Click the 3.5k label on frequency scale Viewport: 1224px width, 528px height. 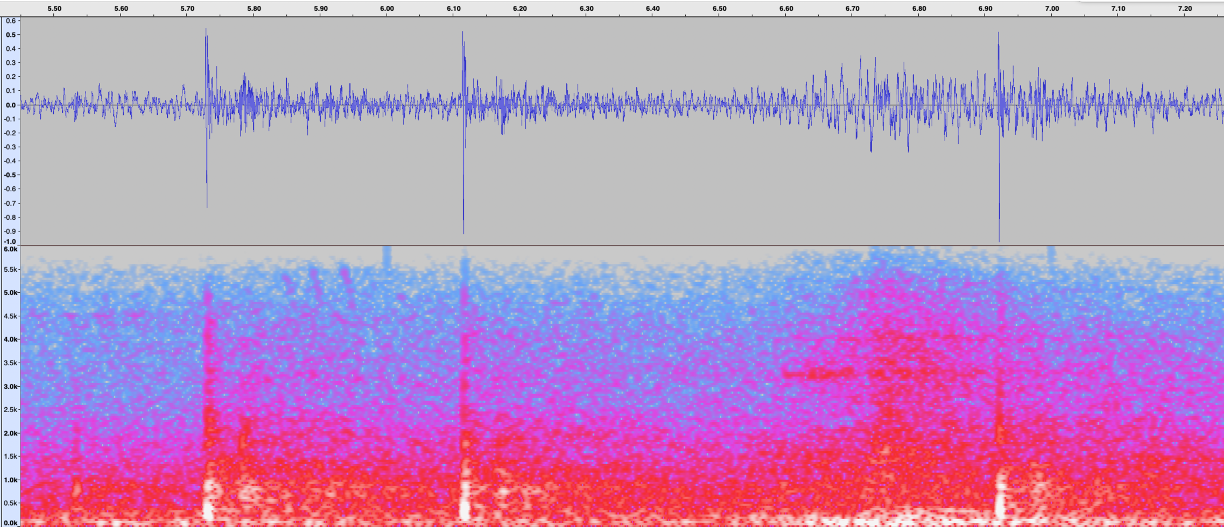[11, 363]
